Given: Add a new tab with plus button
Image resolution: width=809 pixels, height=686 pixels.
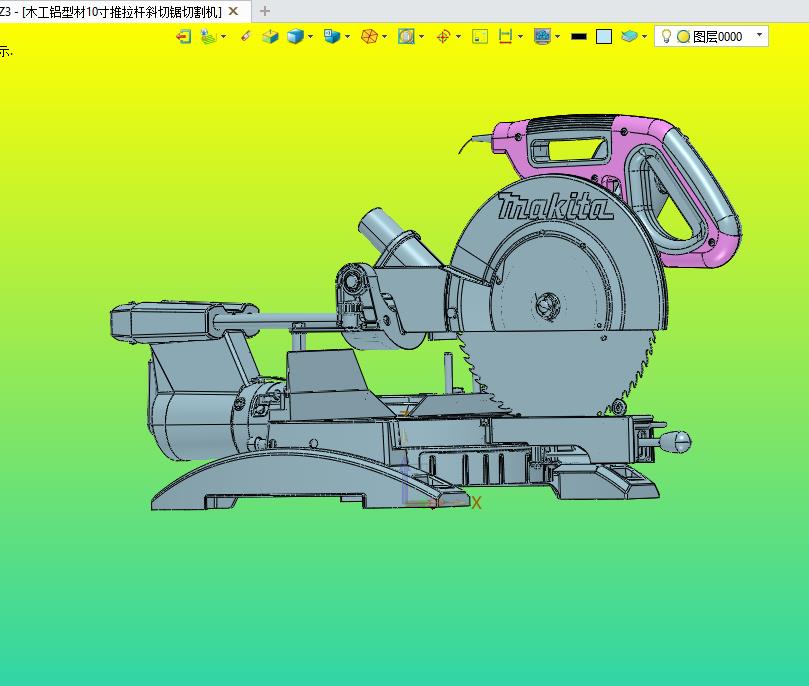Looking at the screenshot, I should coord(265,11).
